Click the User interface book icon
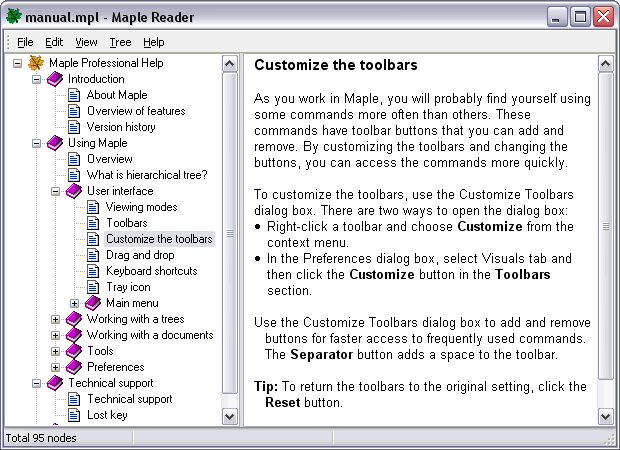This screenshot has width=620, height=450. click(74, 191)
